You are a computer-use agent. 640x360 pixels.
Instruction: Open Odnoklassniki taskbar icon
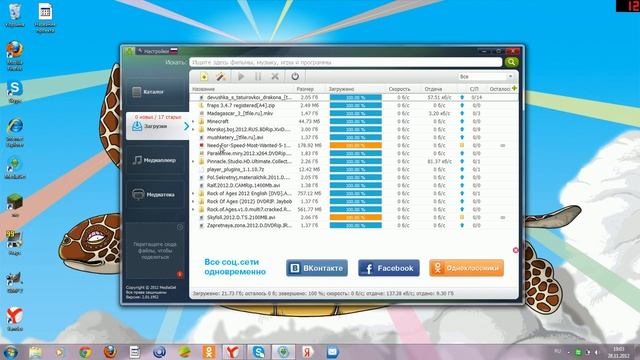[209, 352]
